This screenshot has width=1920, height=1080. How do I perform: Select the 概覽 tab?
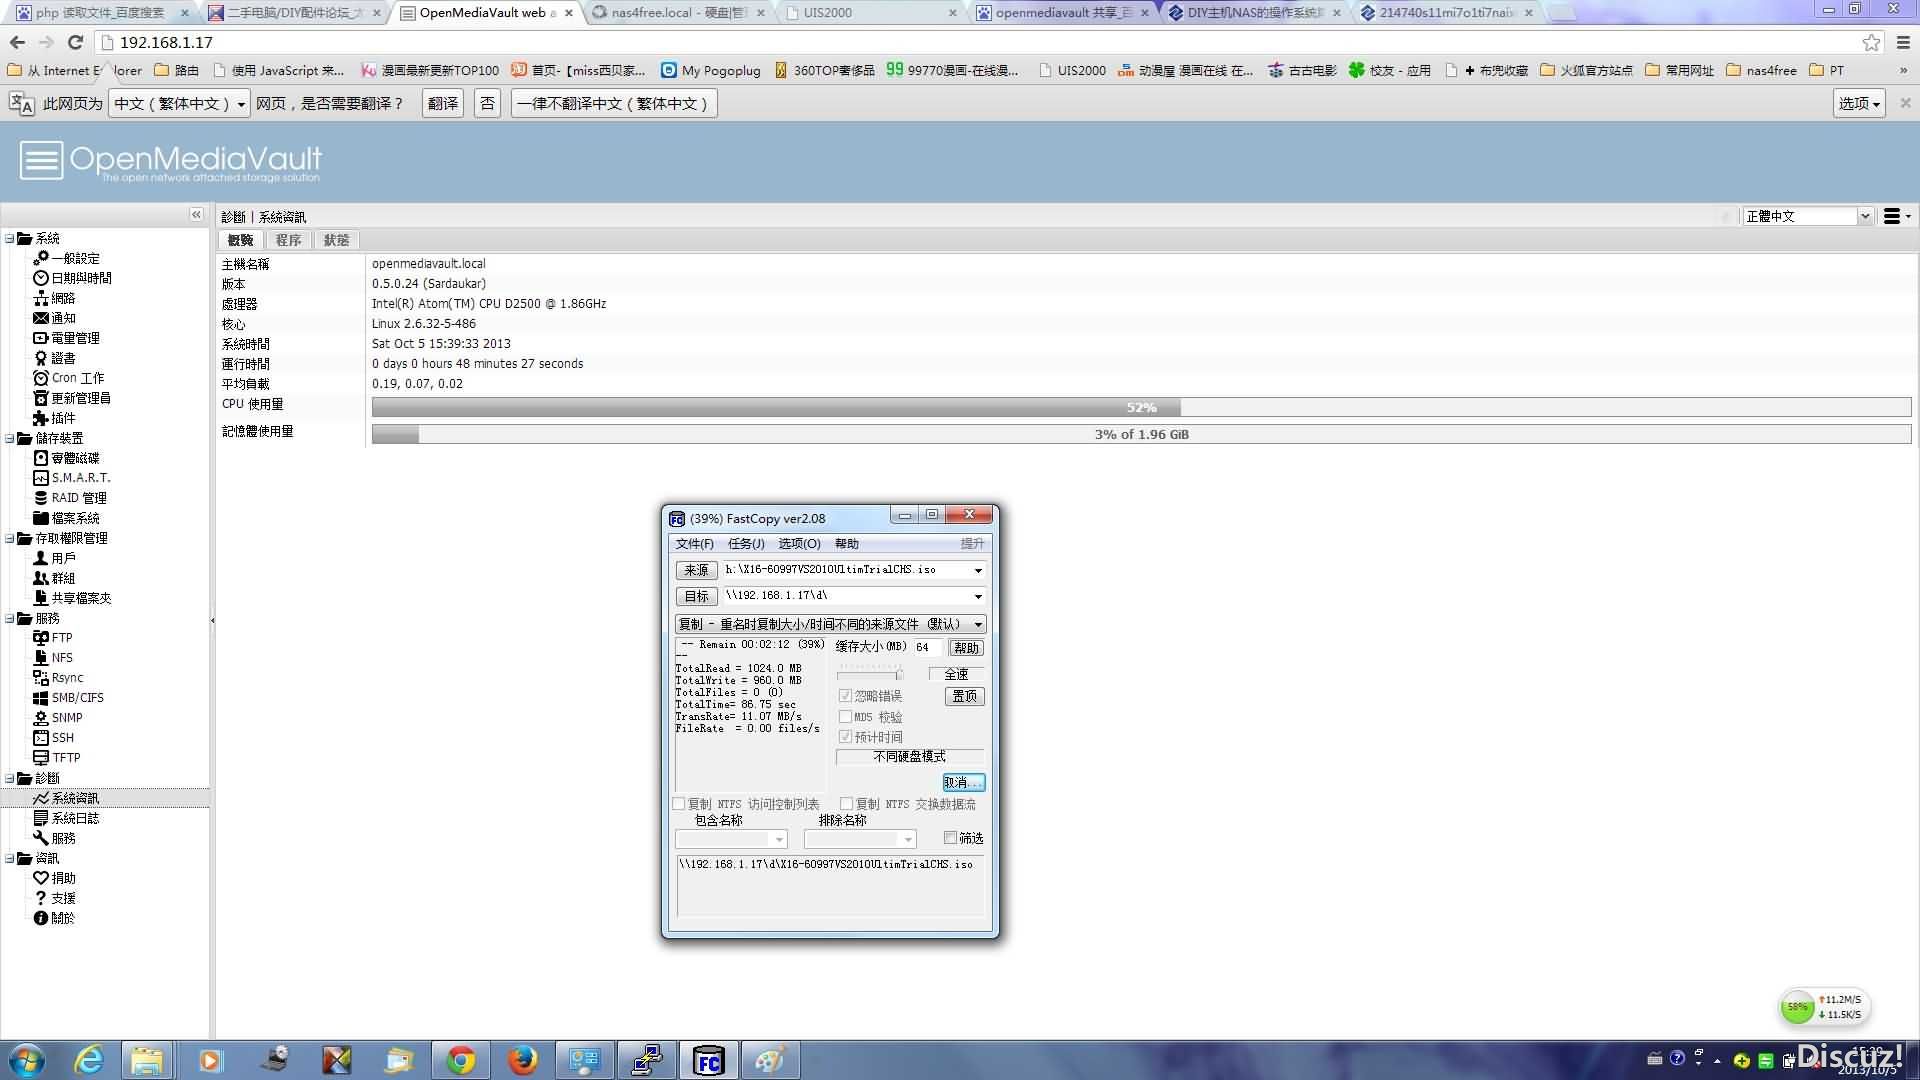point(240,240)
